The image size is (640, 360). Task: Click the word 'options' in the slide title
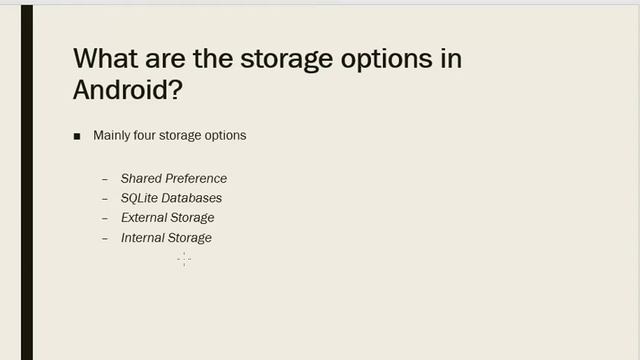tap(387, 59)
